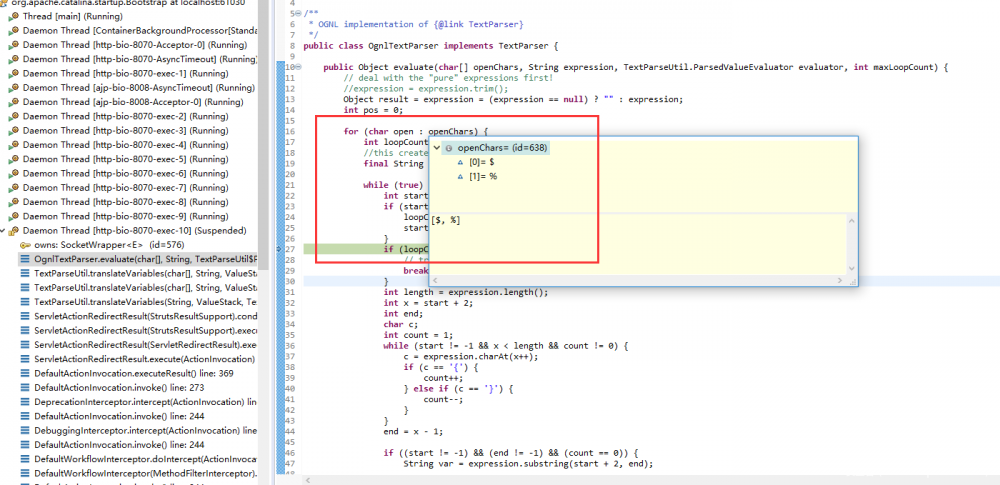Fold the evaluate method at line 10
This screenshot has width=1000, height=485.
tap(298, 67)
